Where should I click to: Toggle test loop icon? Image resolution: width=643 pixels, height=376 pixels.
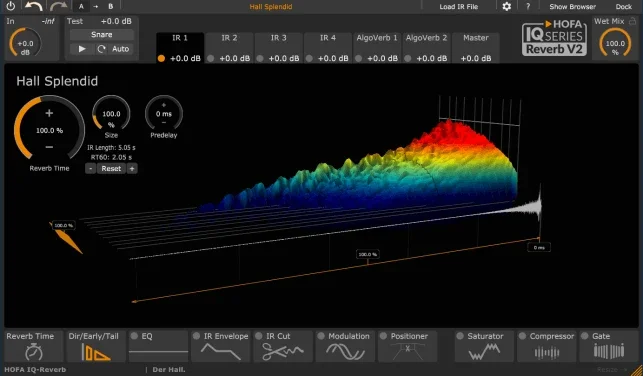(101, 49)
